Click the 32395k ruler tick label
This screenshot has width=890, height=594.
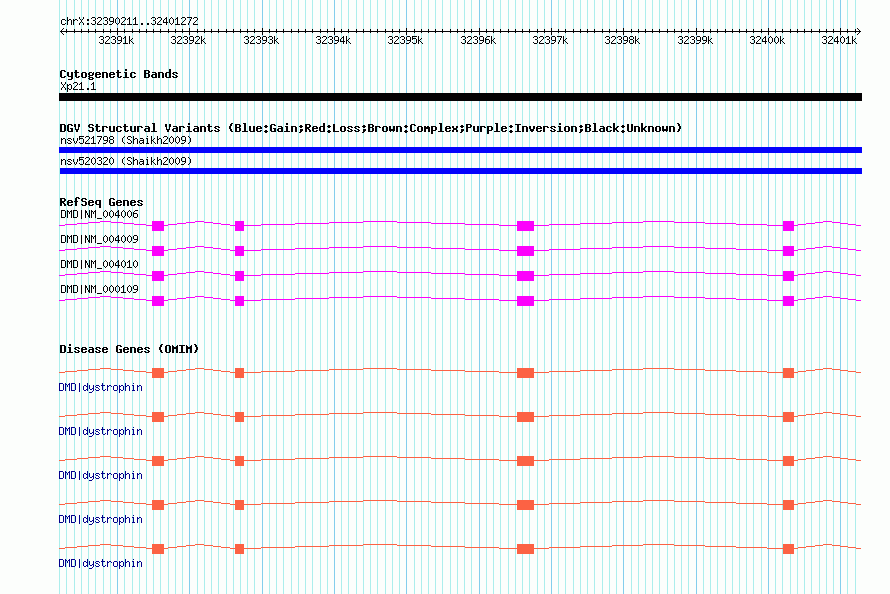(405, 40)
